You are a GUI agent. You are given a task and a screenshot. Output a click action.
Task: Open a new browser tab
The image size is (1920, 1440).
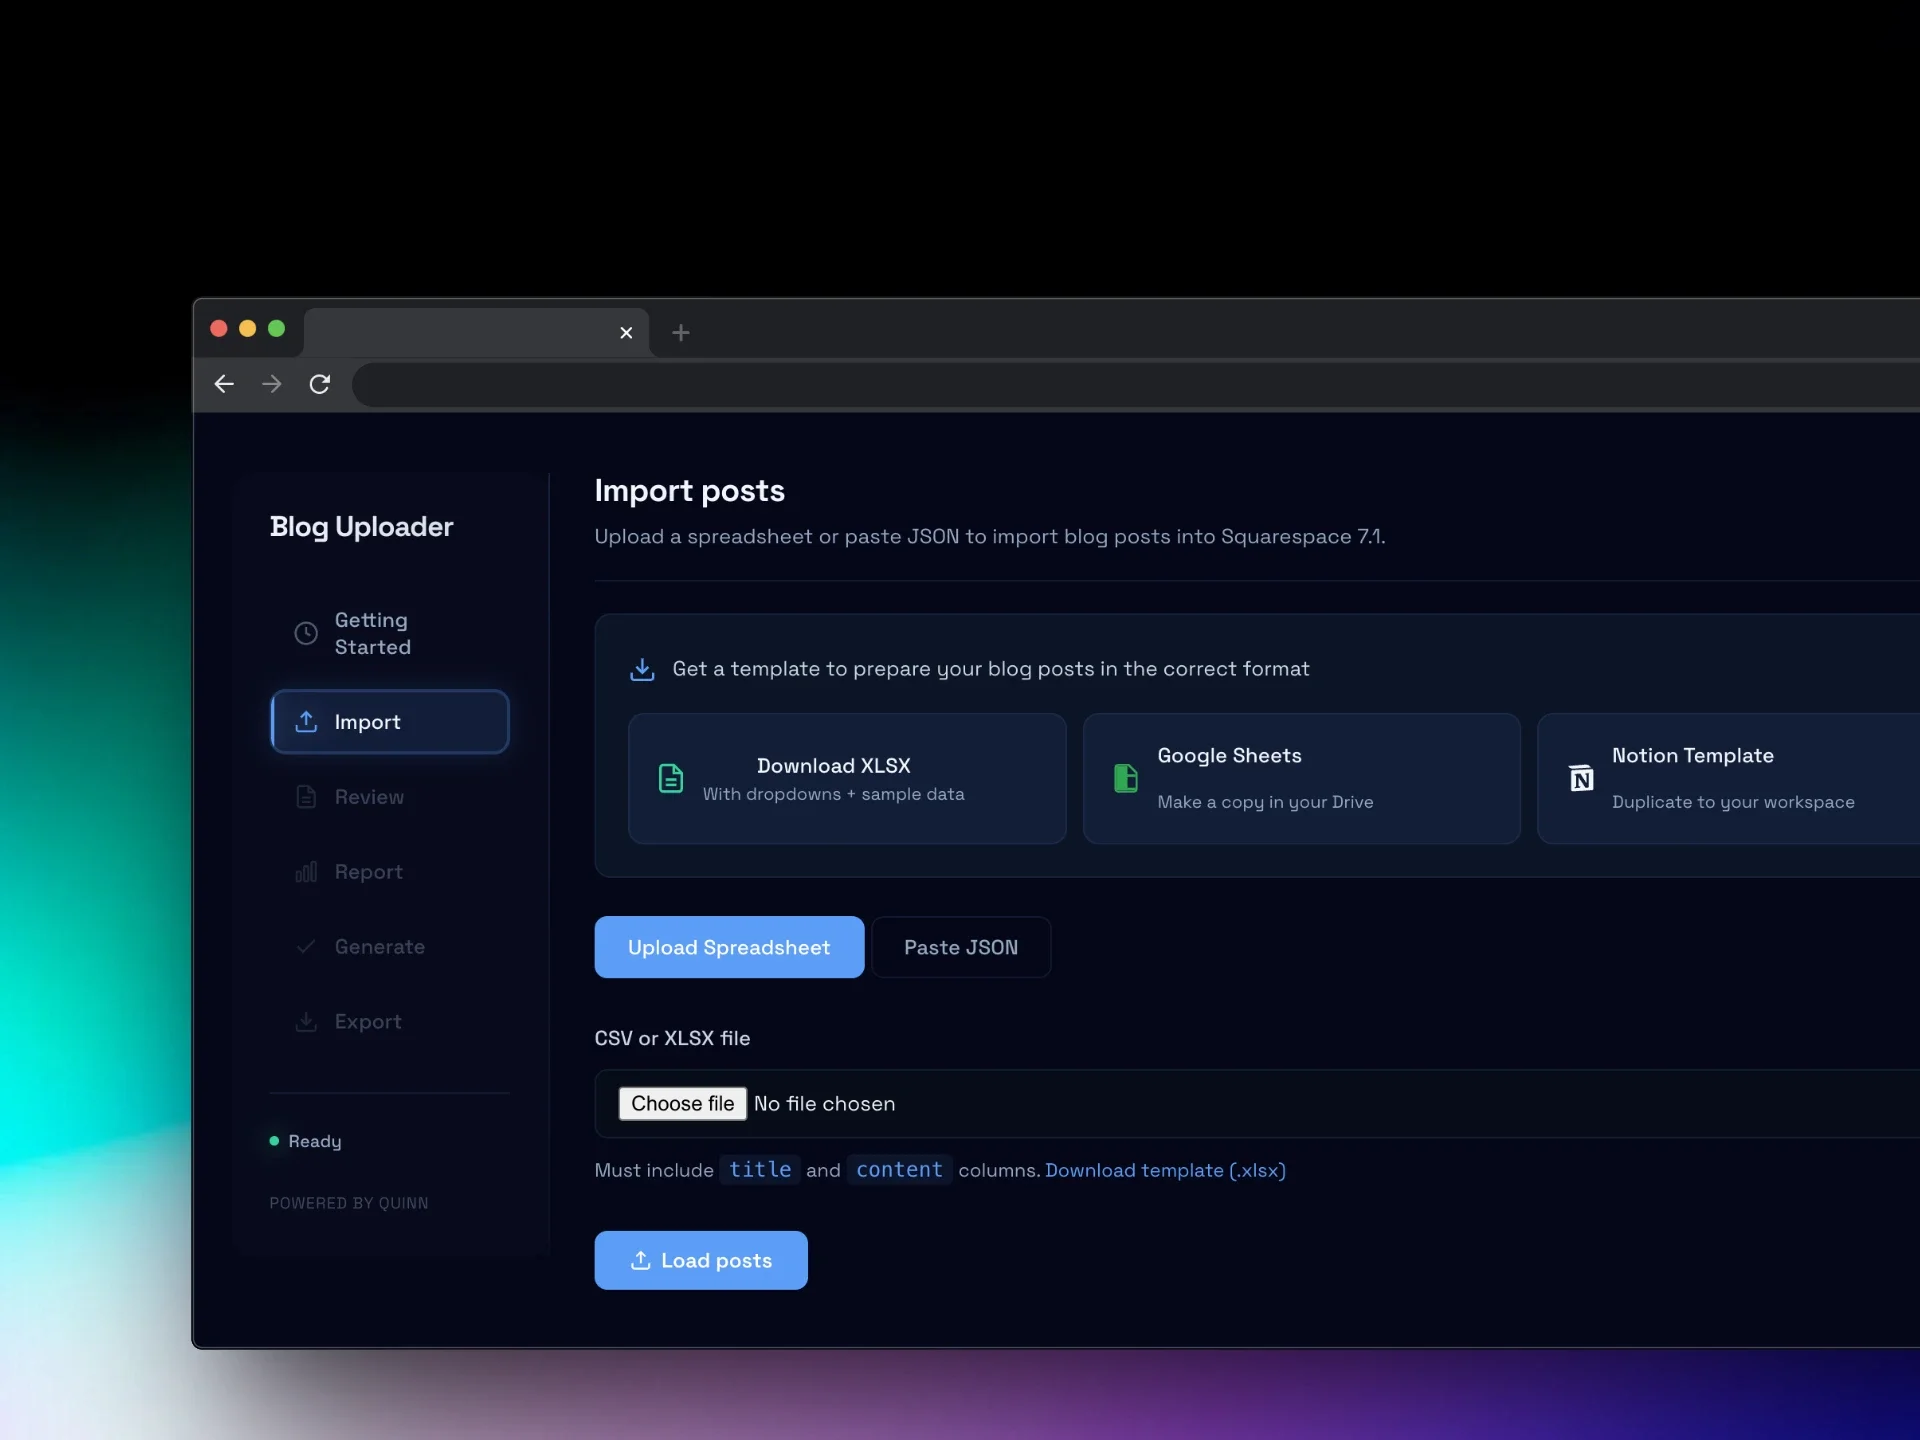coord(681,333)
